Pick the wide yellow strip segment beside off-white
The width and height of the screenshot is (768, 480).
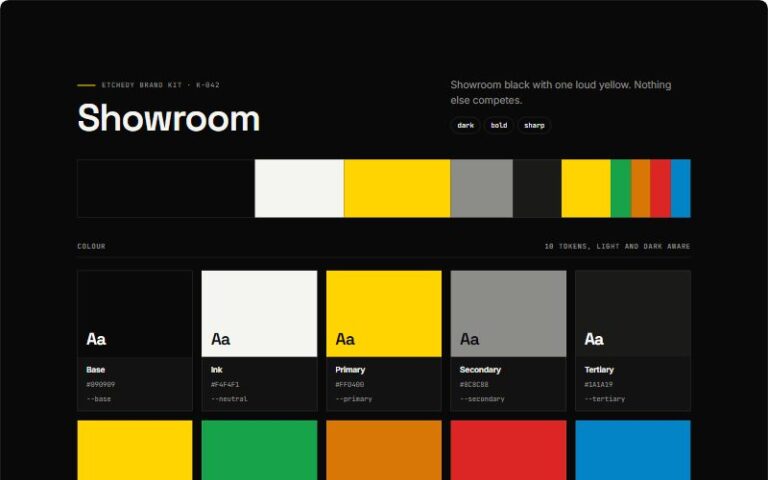397,188
